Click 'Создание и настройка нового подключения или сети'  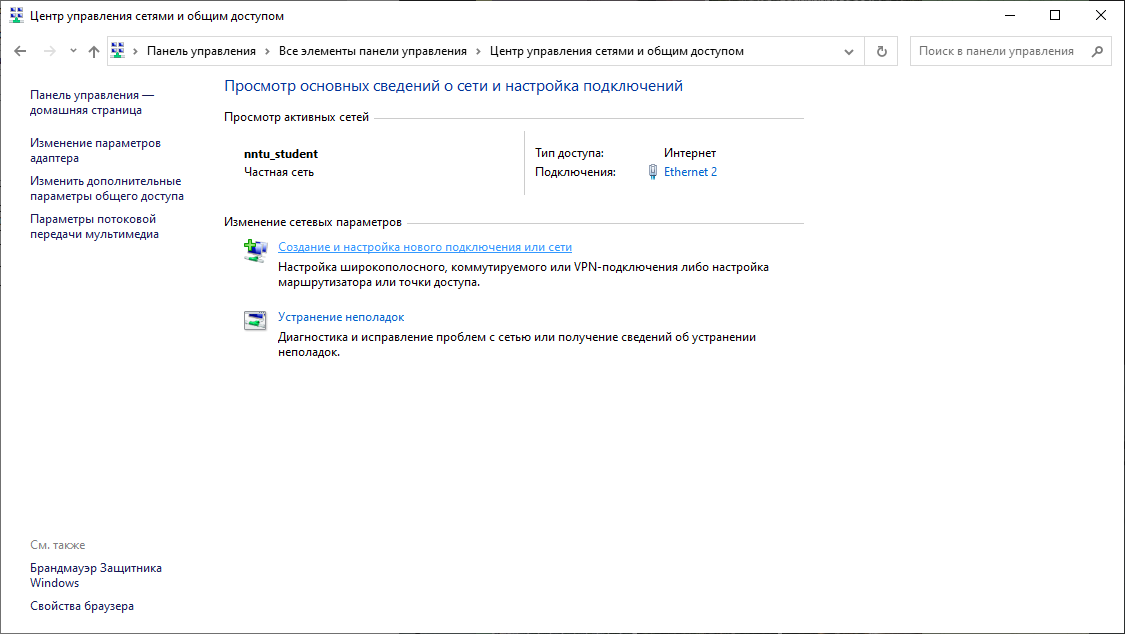pos(425,248)
